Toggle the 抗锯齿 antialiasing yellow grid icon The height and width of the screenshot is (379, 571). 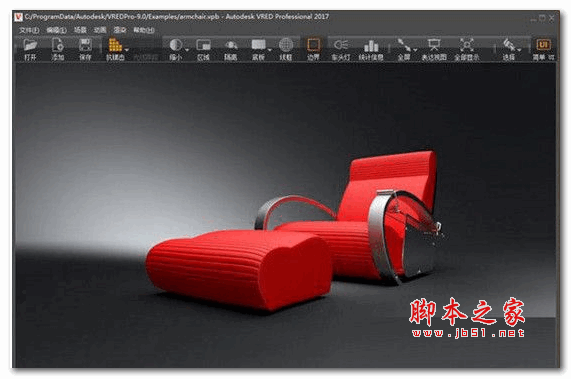[115, 45]
